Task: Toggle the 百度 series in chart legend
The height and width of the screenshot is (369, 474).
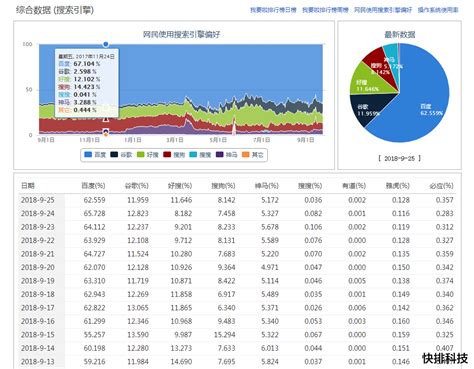Action: pos(95,155)
